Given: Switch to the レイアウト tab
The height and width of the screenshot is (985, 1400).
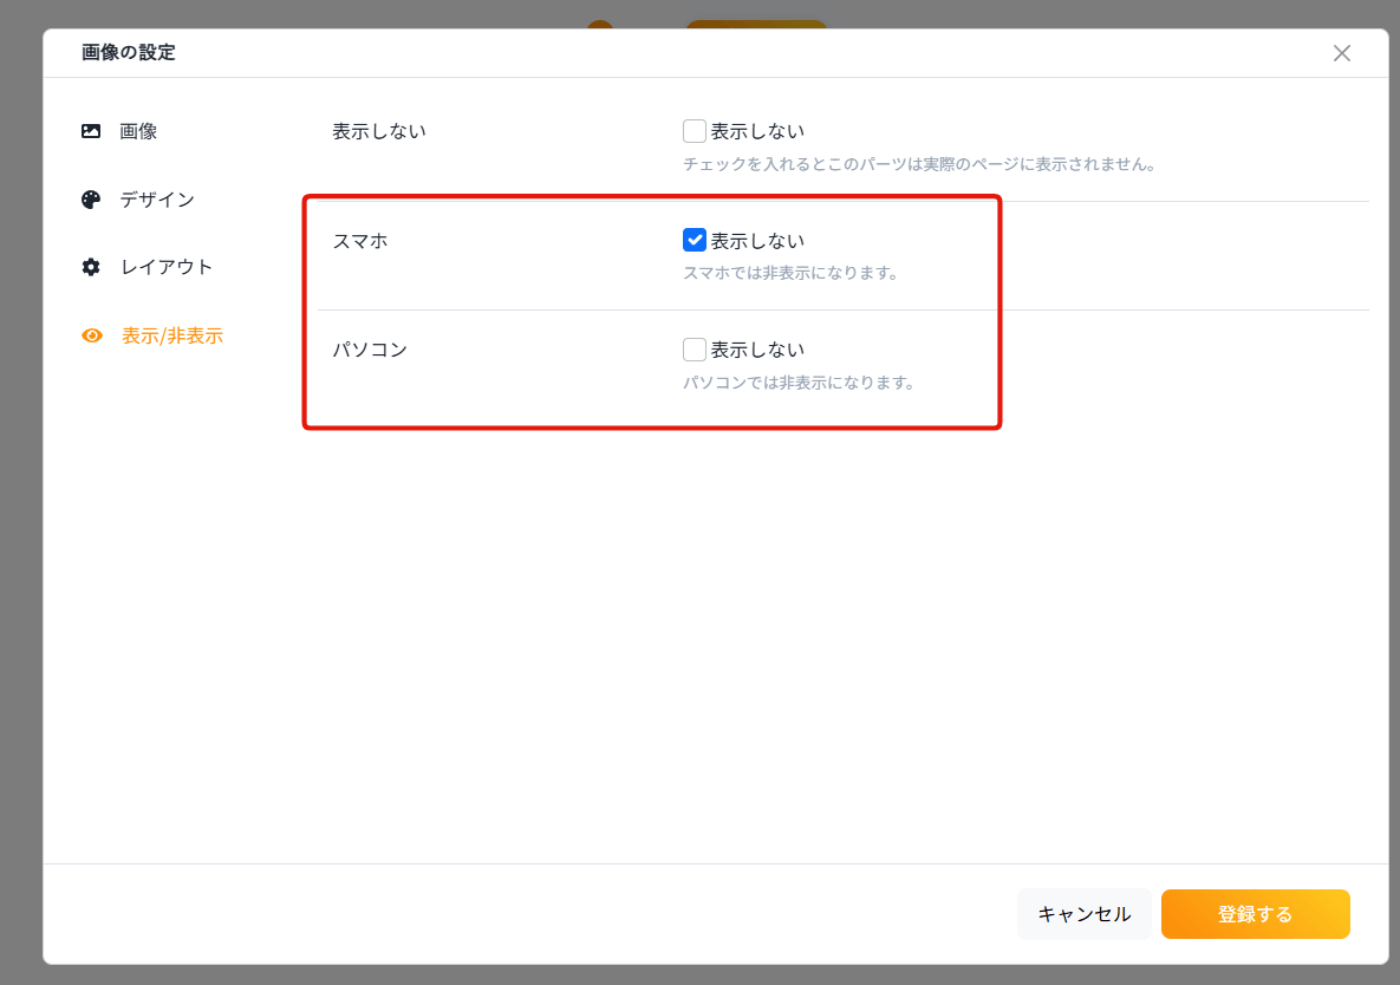Looking at the screenshot, I should [166, 267].
